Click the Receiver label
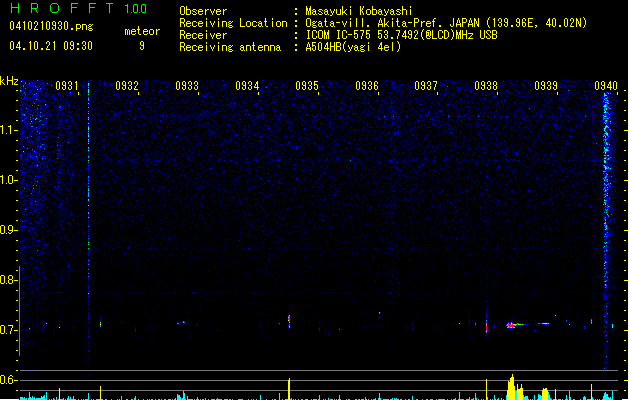 [x=203, y=35]
